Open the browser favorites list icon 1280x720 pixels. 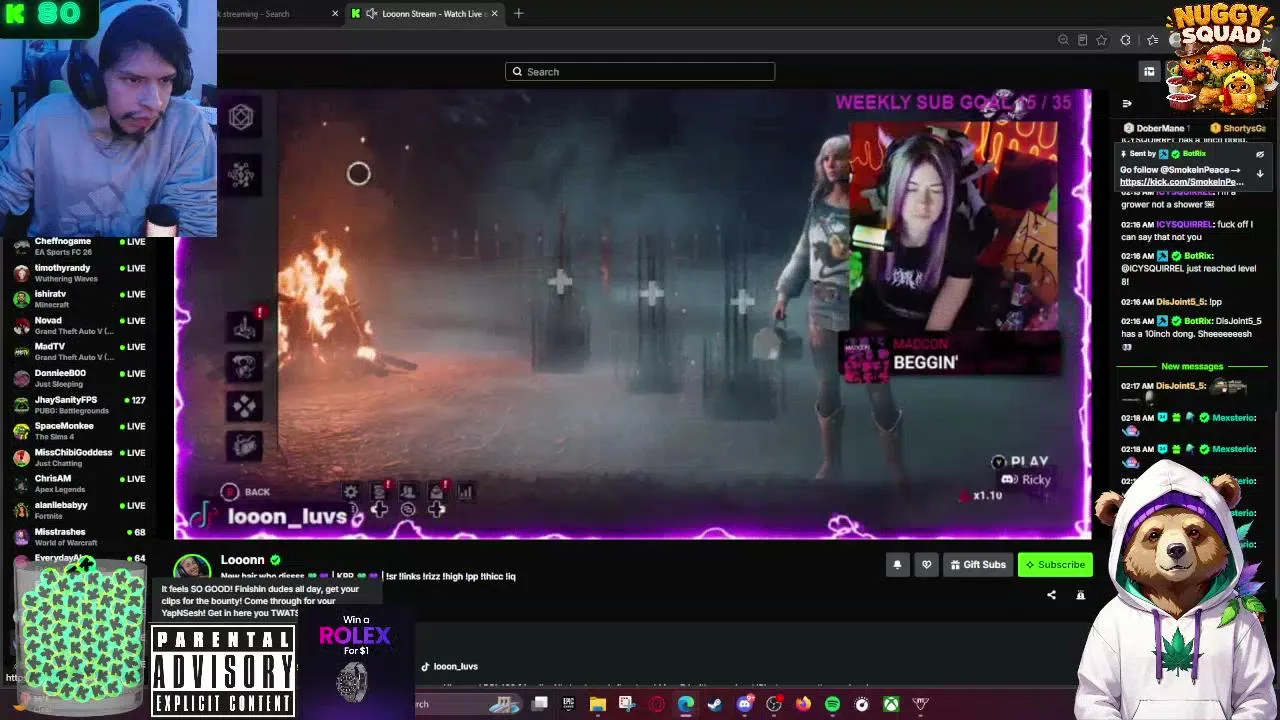click(x=1153, y=40)
